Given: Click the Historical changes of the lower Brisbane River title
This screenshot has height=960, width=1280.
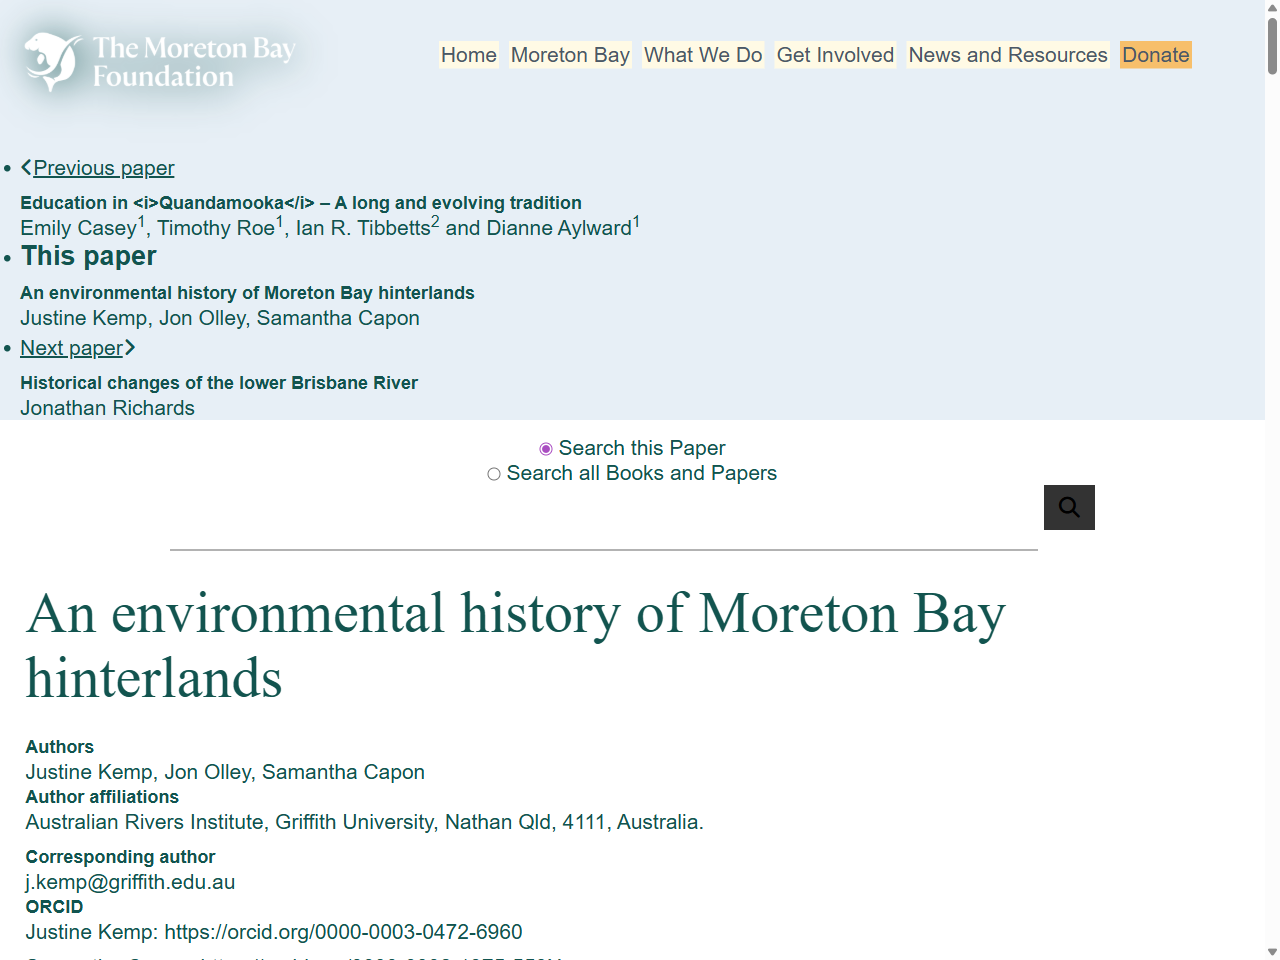Looking at the screenshot, I should 219,383.
